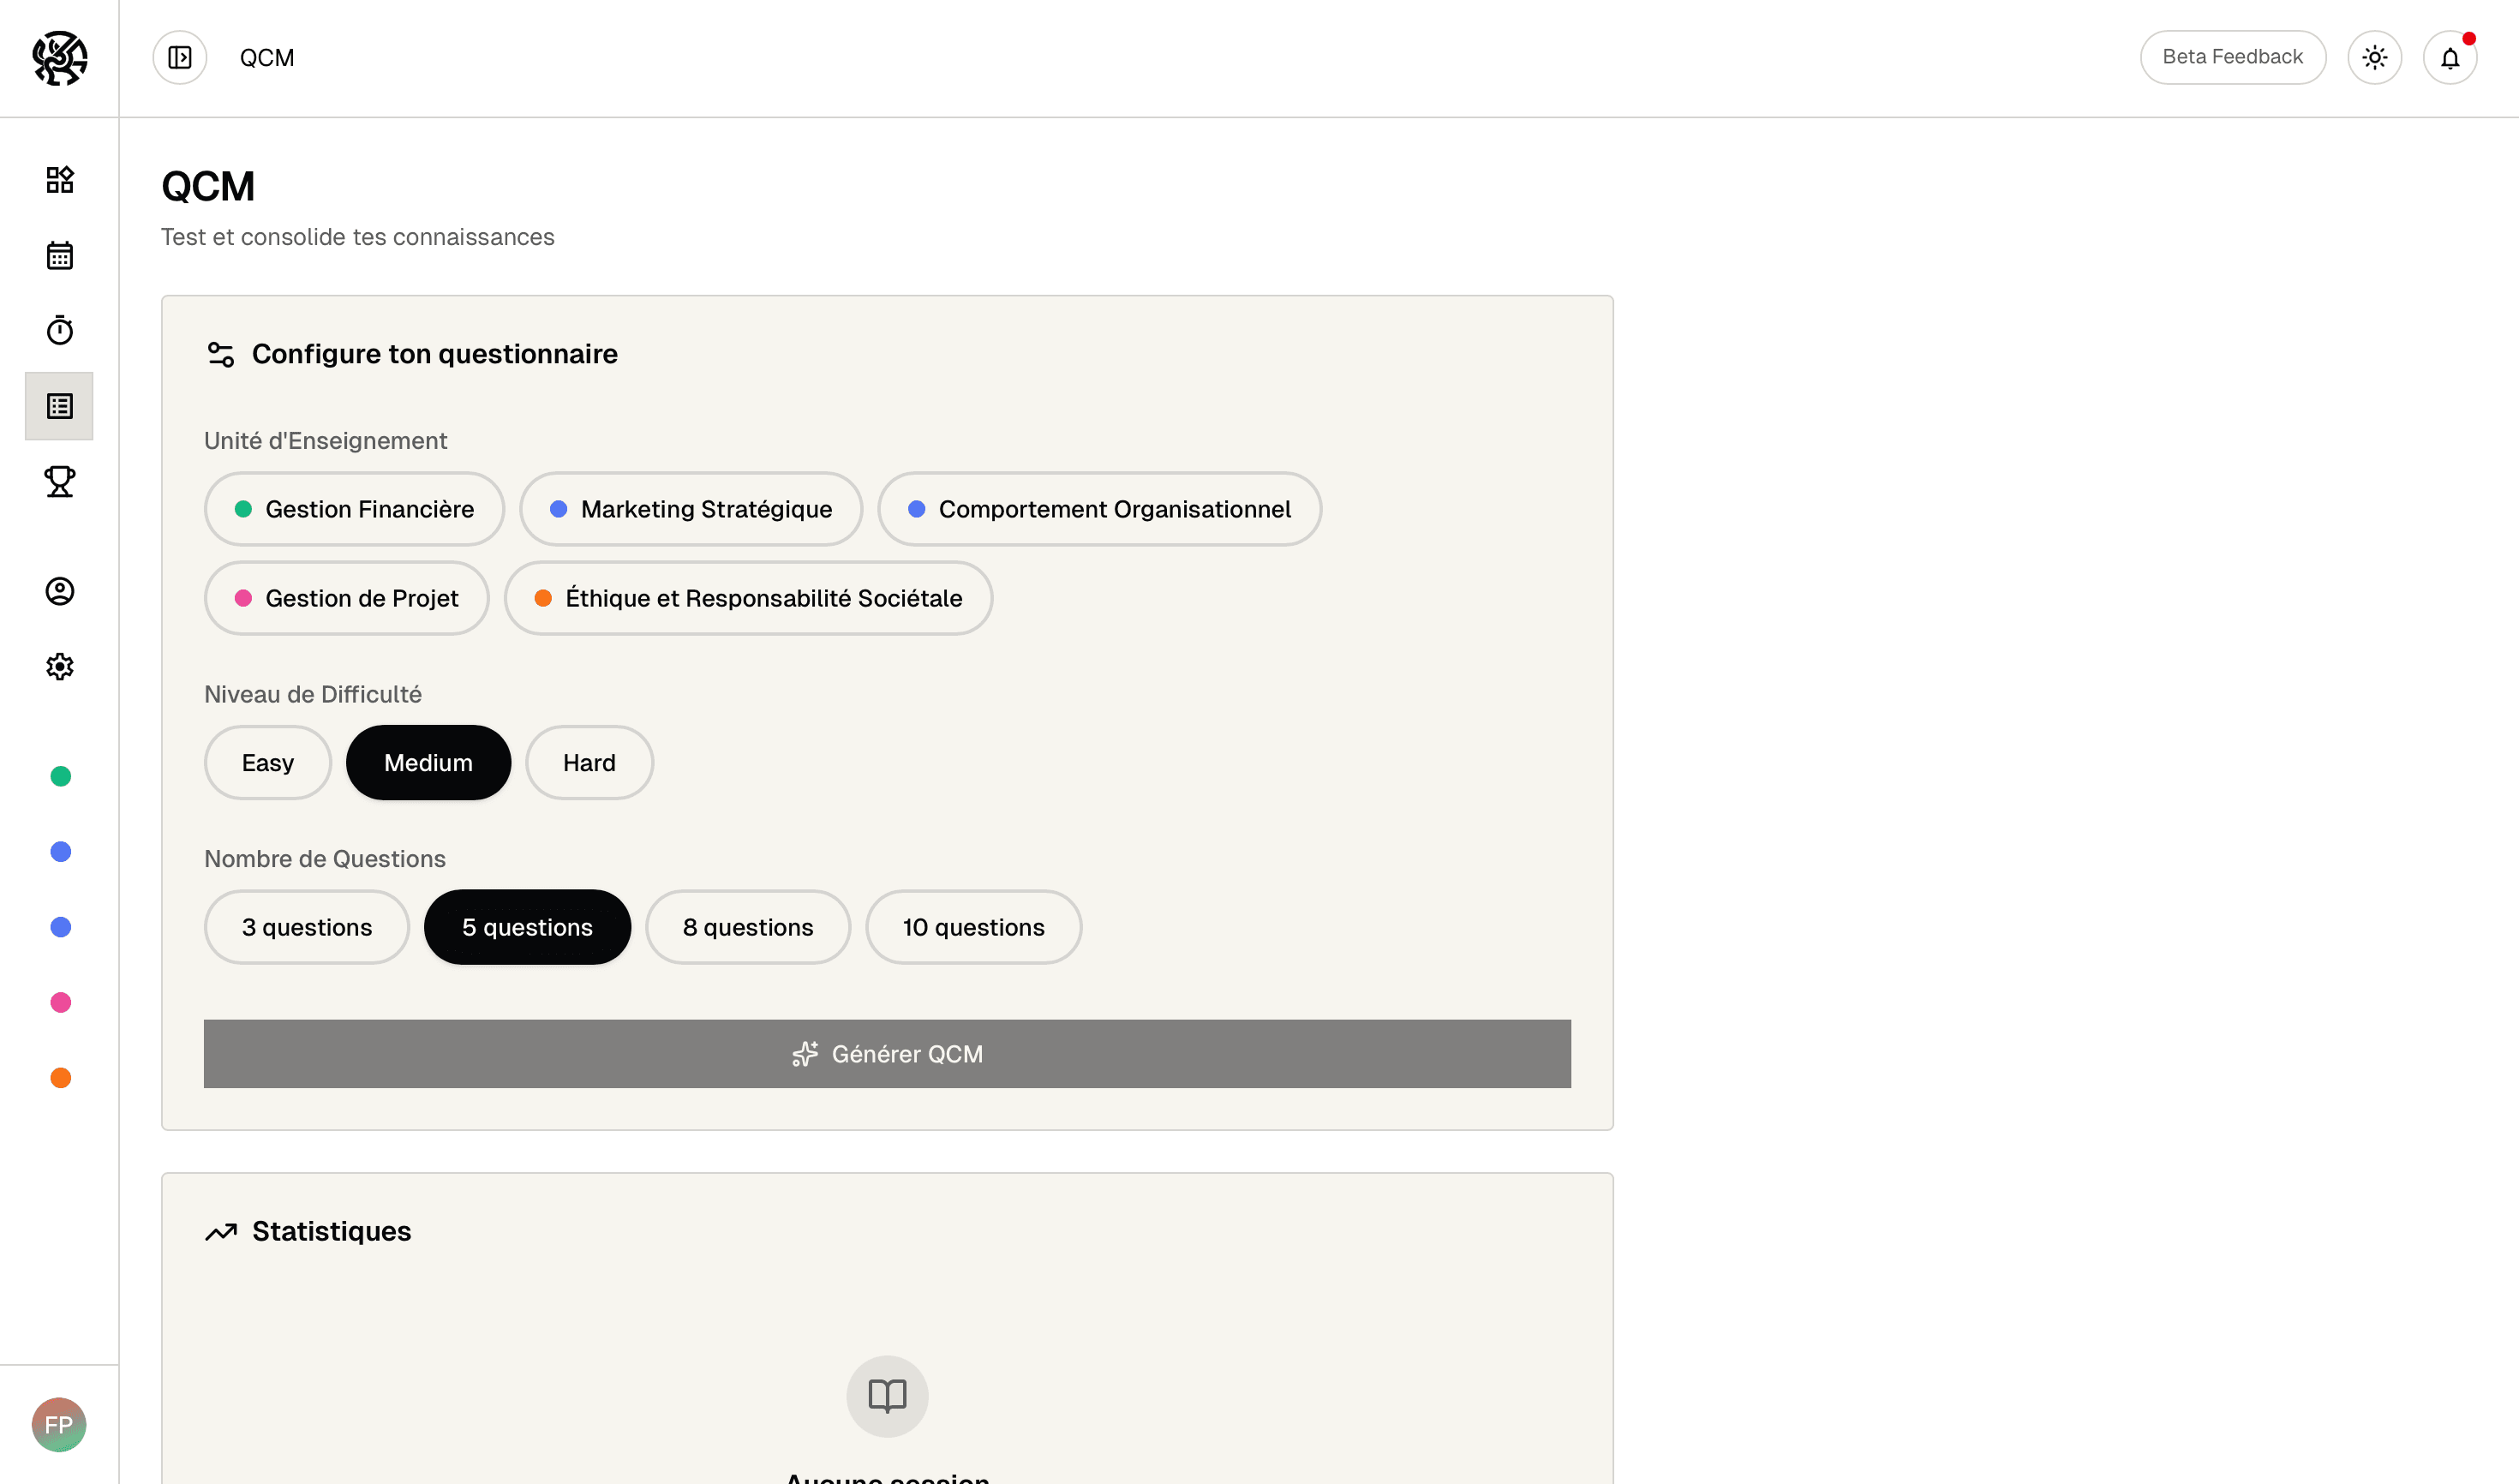The height and width of the screenshot is (1484, 2519).
Task: Expand the sidebar panel toggle
Action: tap(180, 58)
